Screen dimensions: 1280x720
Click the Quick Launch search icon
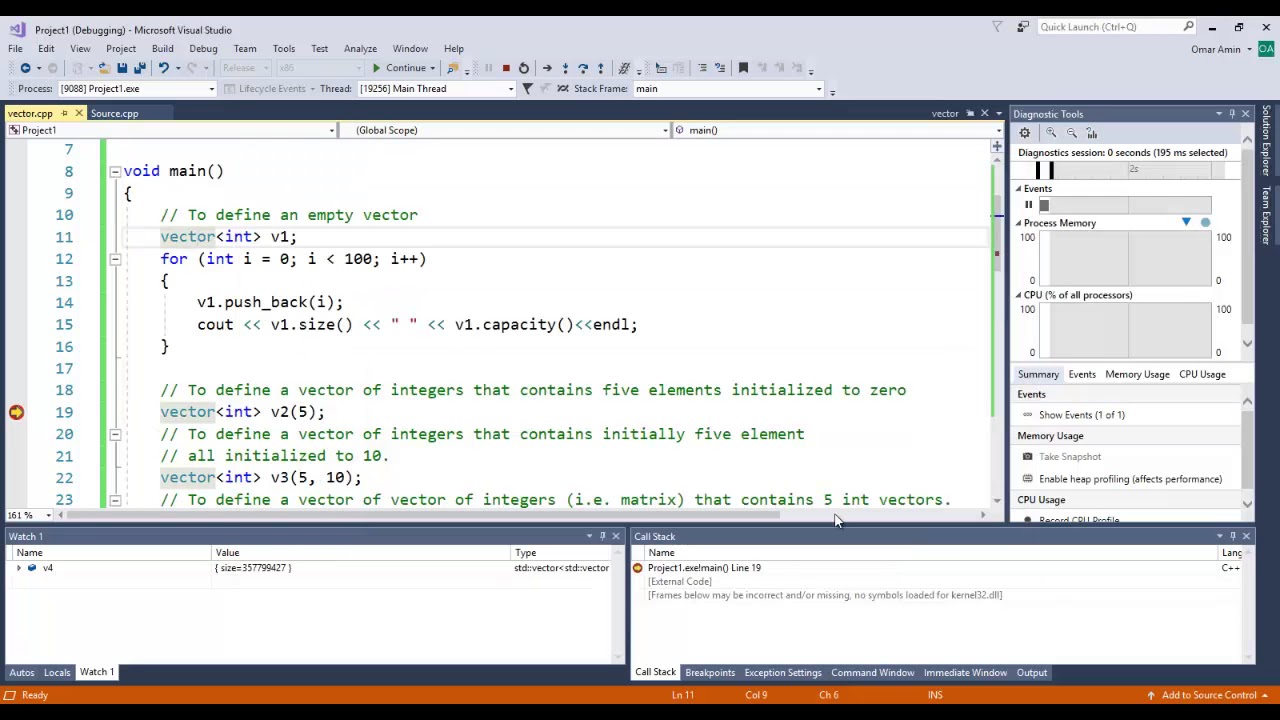coord(1188,27)
